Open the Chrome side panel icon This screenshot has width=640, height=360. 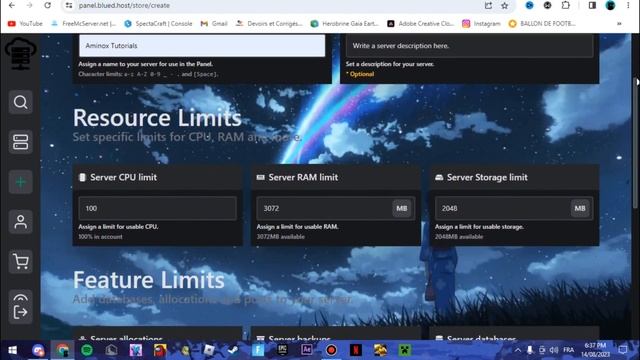(x=592, y=5)
